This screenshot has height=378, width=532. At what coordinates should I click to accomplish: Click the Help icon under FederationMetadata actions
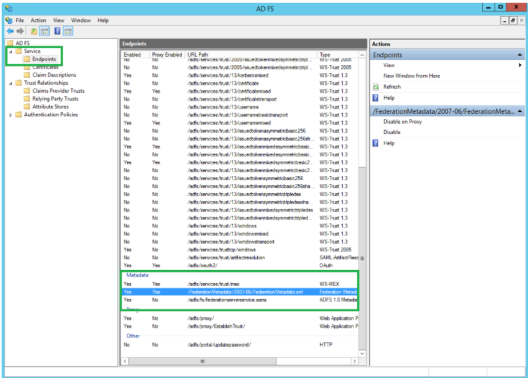coord(376,143)
